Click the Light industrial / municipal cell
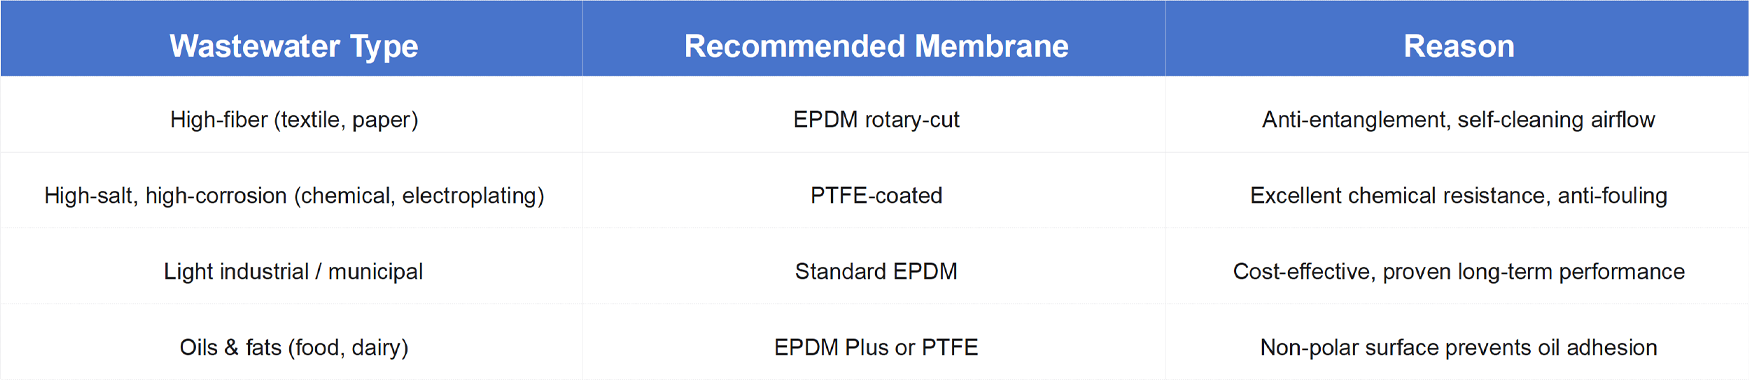1749x380 pixels. pyautogui.click(x=292, y=267)
